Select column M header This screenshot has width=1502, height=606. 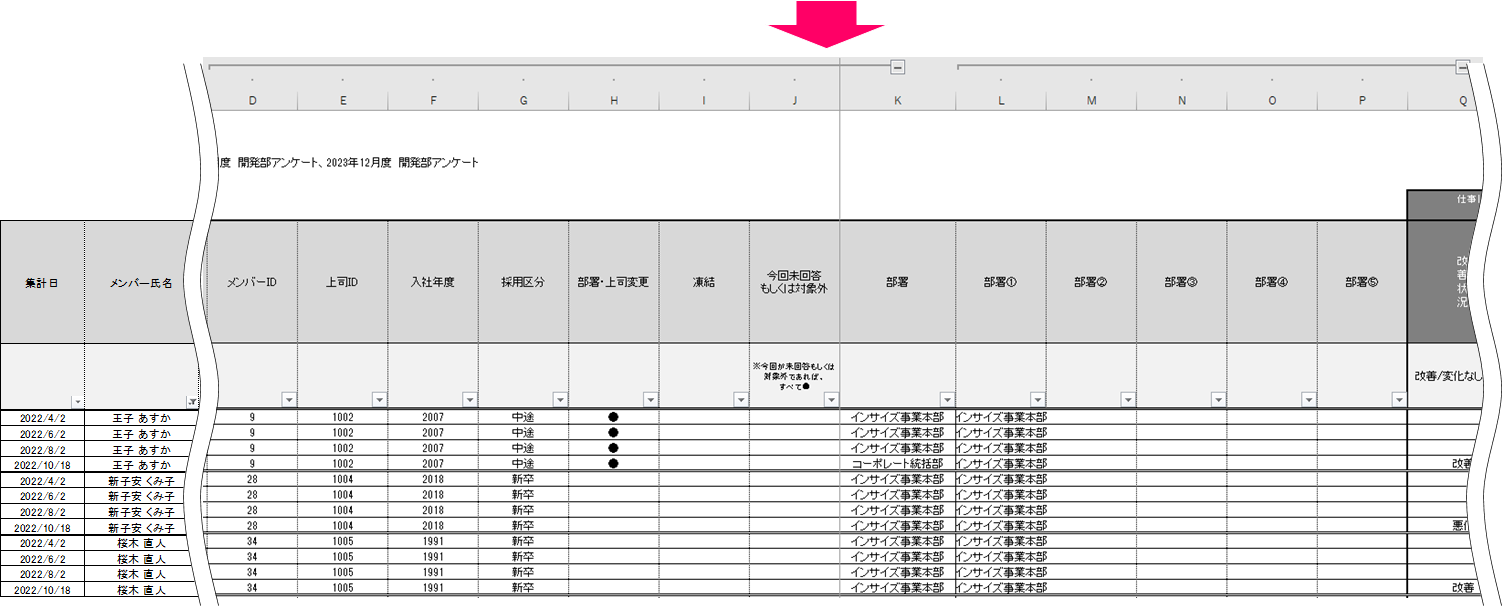tap(1092, 100)
